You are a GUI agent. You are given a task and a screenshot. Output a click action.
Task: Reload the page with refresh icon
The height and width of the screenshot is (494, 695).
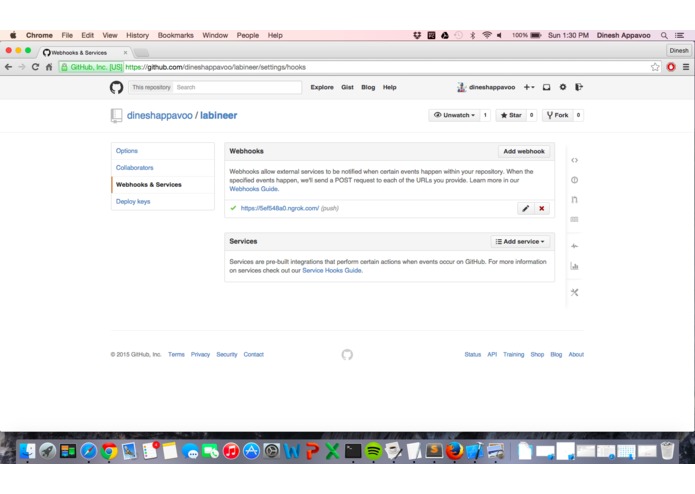(x=35, y=67)
